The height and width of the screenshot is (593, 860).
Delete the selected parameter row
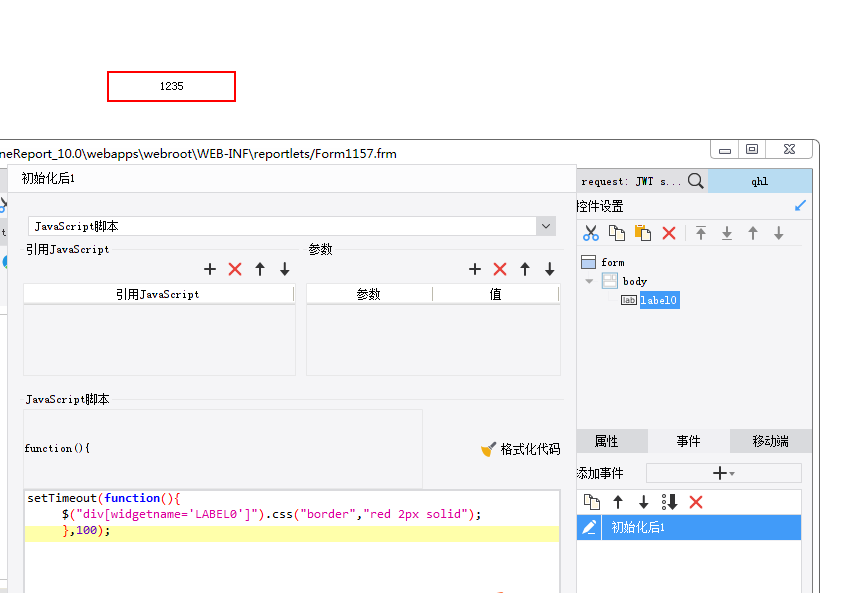[500, 269]
